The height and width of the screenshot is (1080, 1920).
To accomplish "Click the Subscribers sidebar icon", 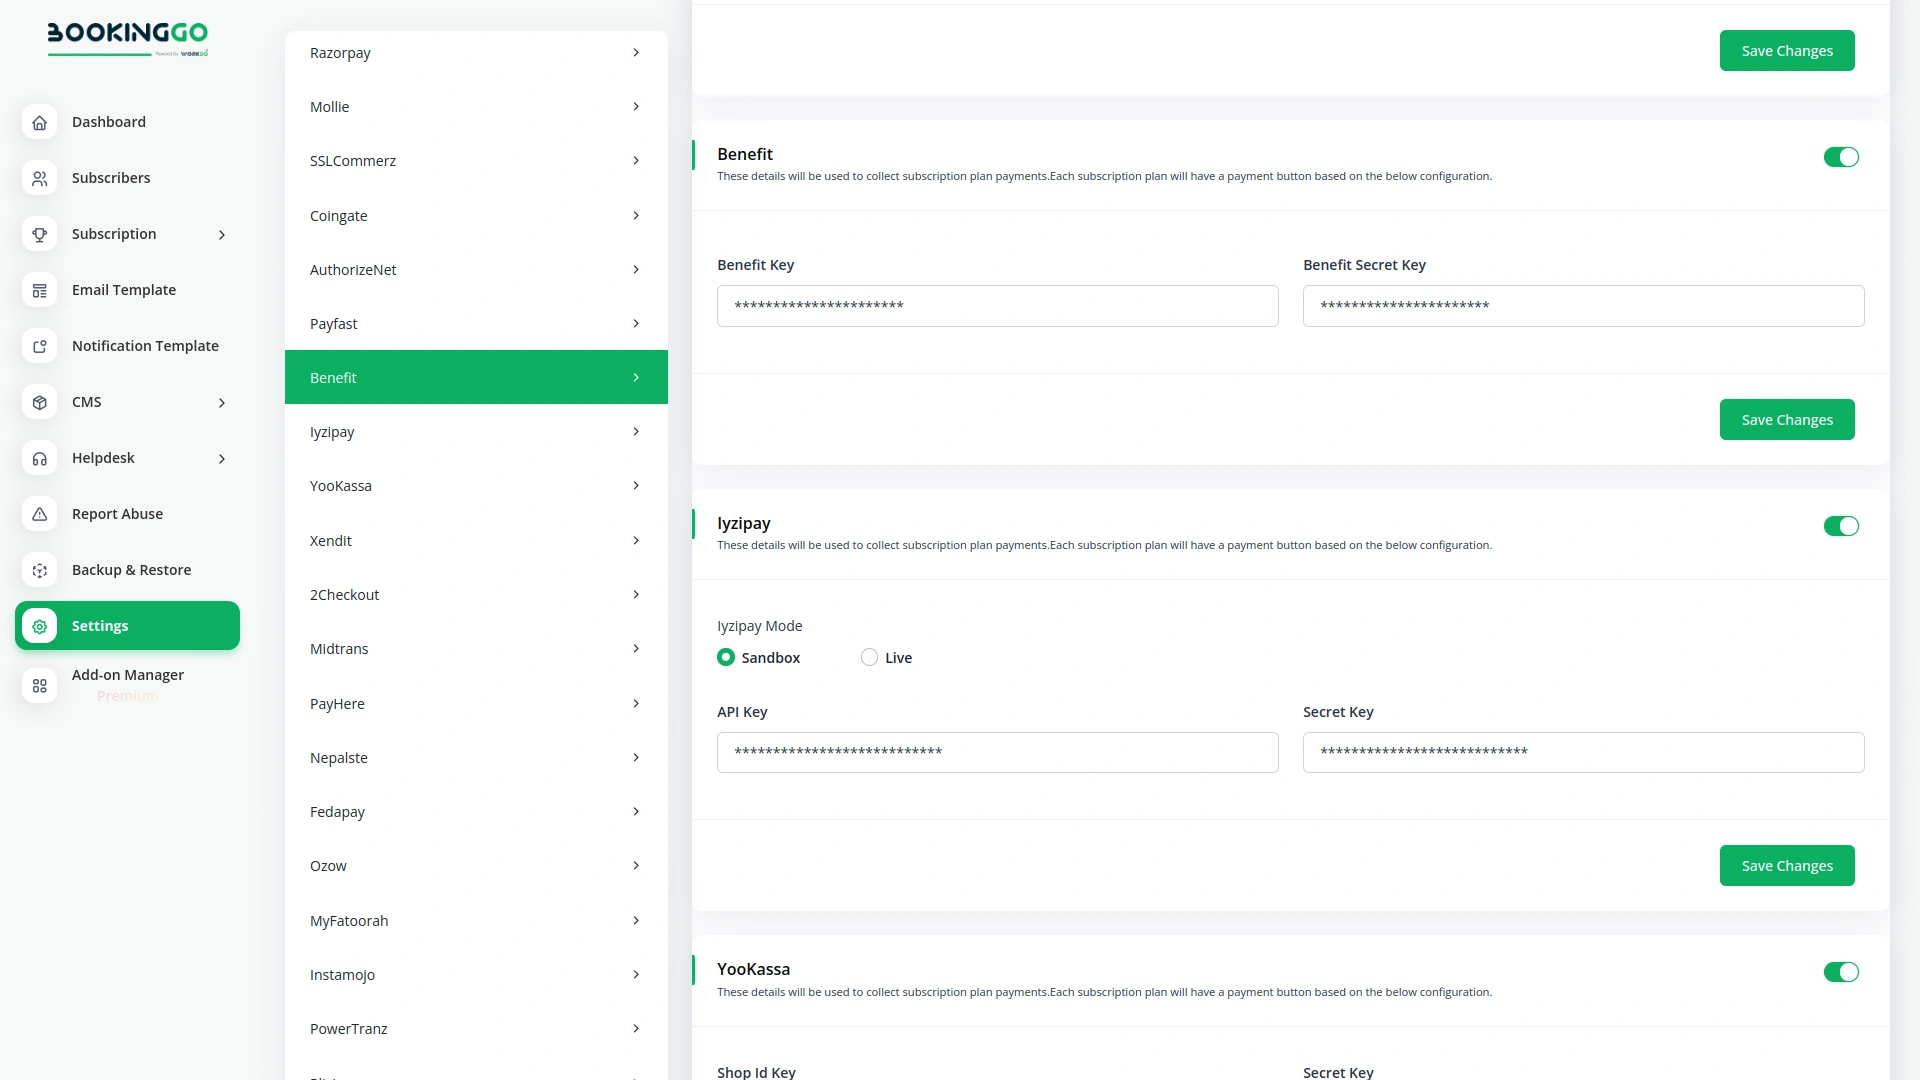I will click(x=39, y=178).
